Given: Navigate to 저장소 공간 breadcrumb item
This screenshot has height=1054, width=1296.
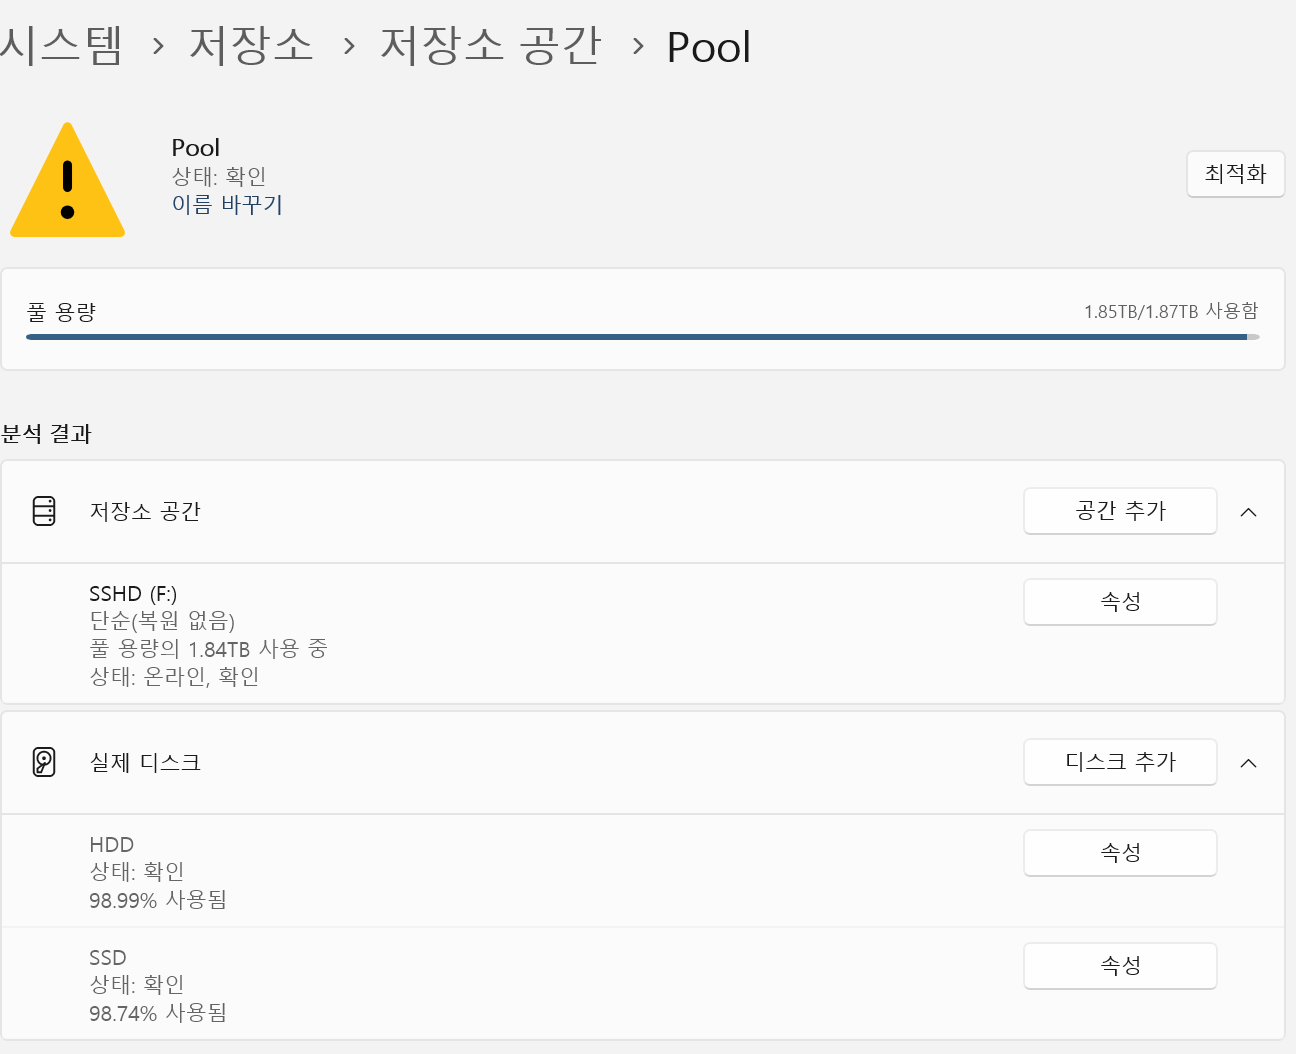Looking at the screenshot, I should point(491,46).
